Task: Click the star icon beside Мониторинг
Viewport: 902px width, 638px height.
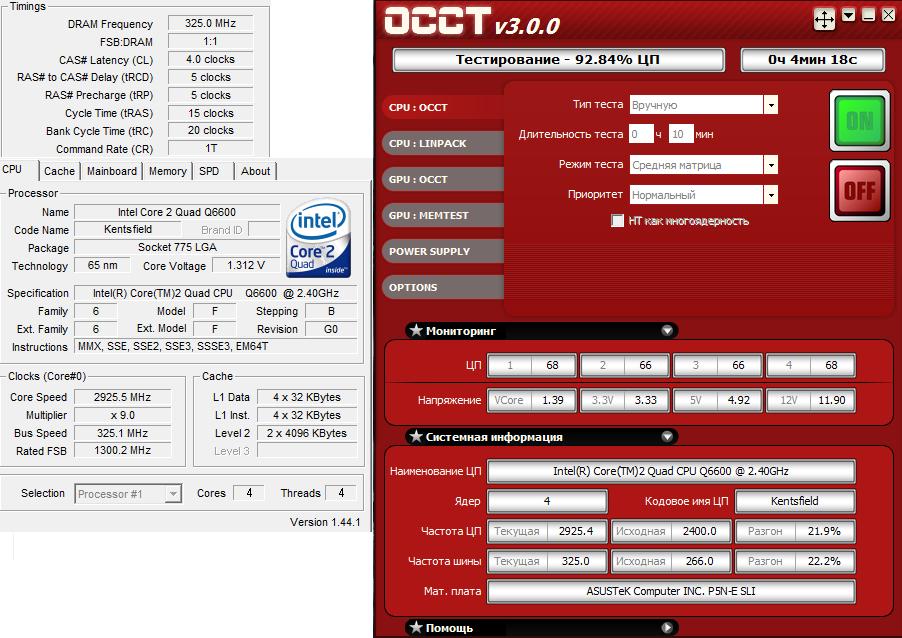Action: [416, 331]
